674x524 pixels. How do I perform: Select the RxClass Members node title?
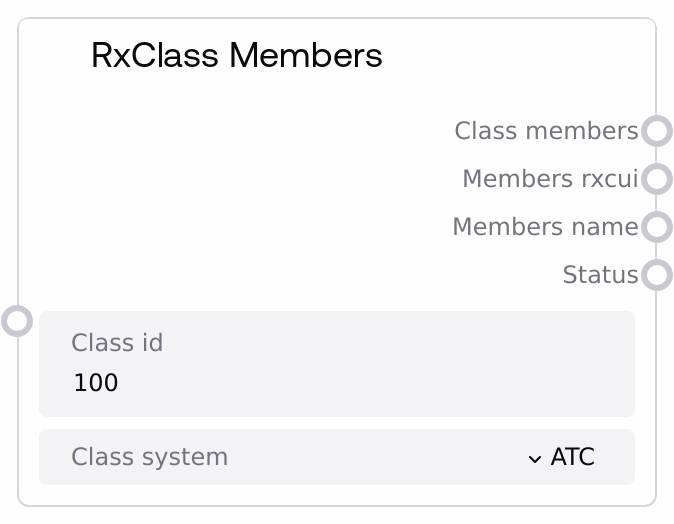click(236, 55)
